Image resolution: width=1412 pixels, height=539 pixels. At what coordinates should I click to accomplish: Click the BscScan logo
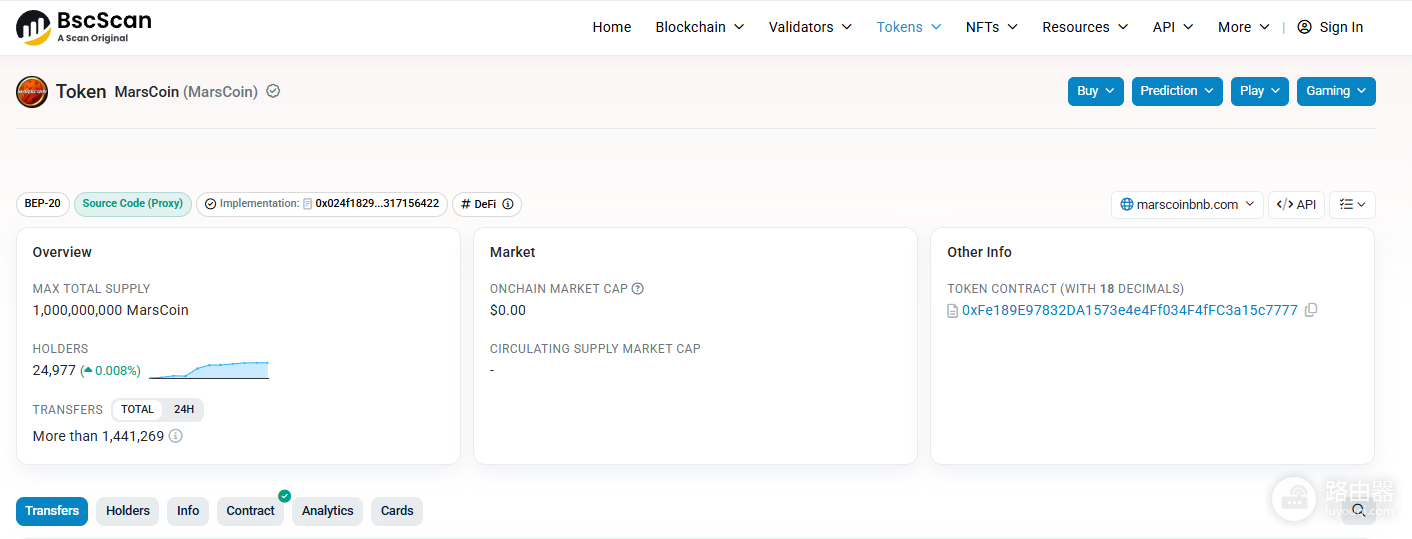(84, 27)
